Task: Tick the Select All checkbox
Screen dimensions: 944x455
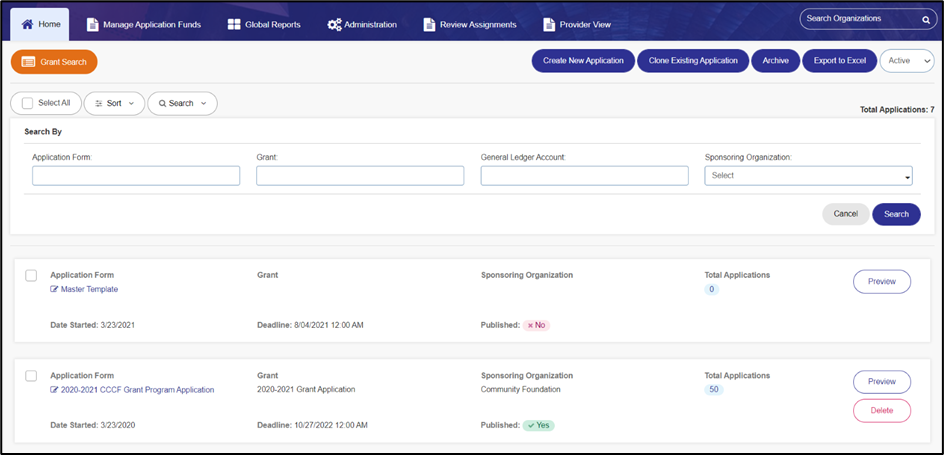Action: point(27,103)
